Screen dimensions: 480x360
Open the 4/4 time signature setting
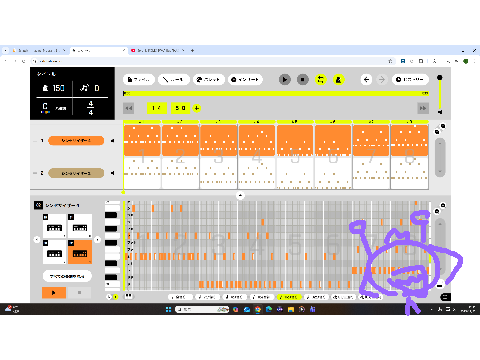tap(90, 108)
